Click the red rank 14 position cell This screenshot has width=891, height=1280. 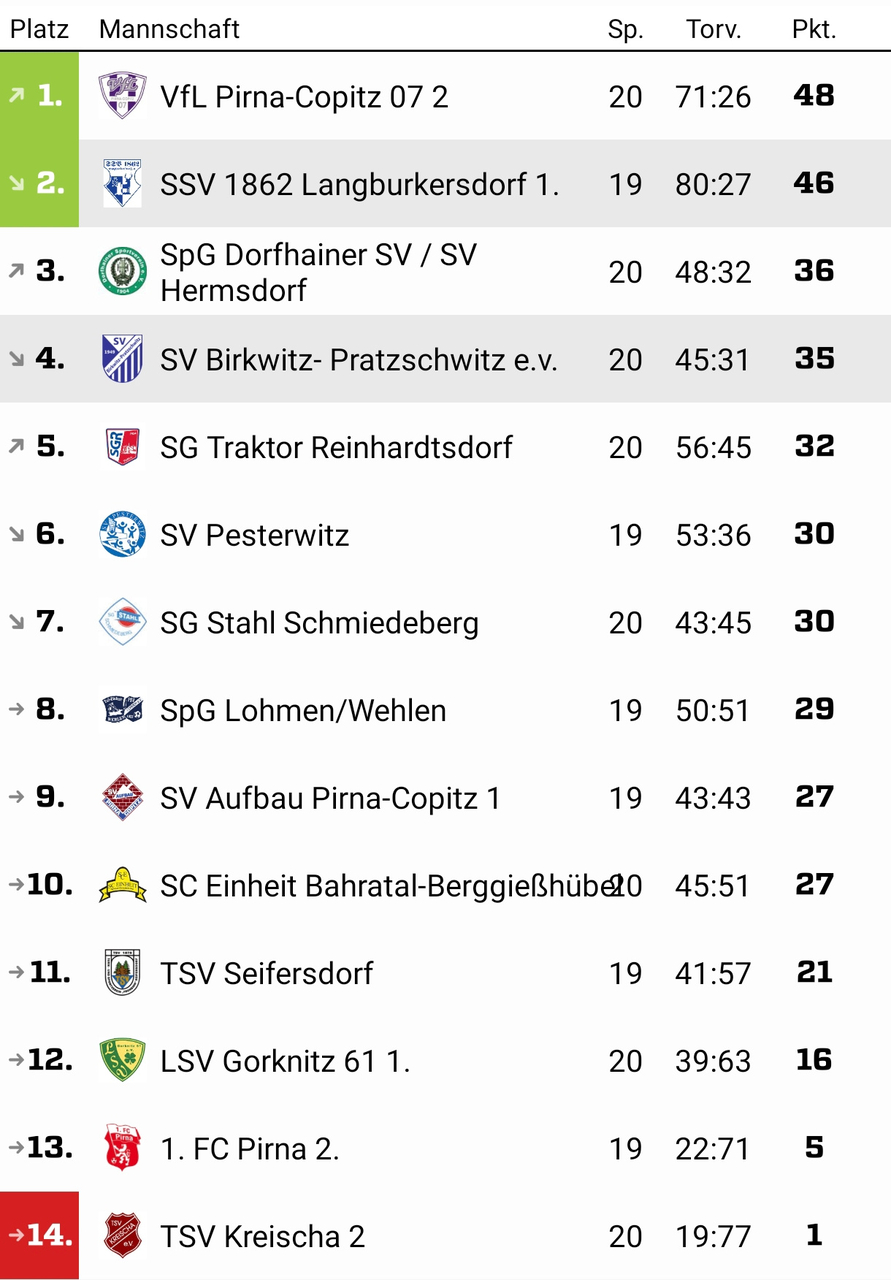39,1236
